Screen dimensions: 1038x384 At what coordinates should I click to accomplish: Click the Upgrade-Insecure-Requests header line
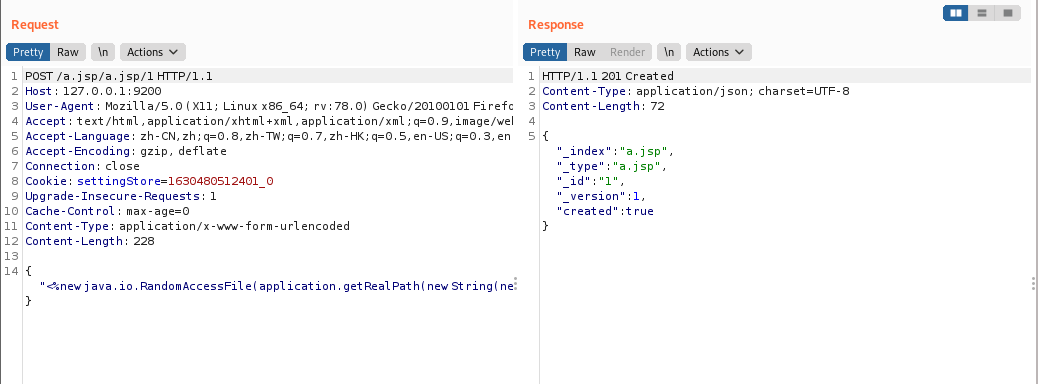pos(120,196)
